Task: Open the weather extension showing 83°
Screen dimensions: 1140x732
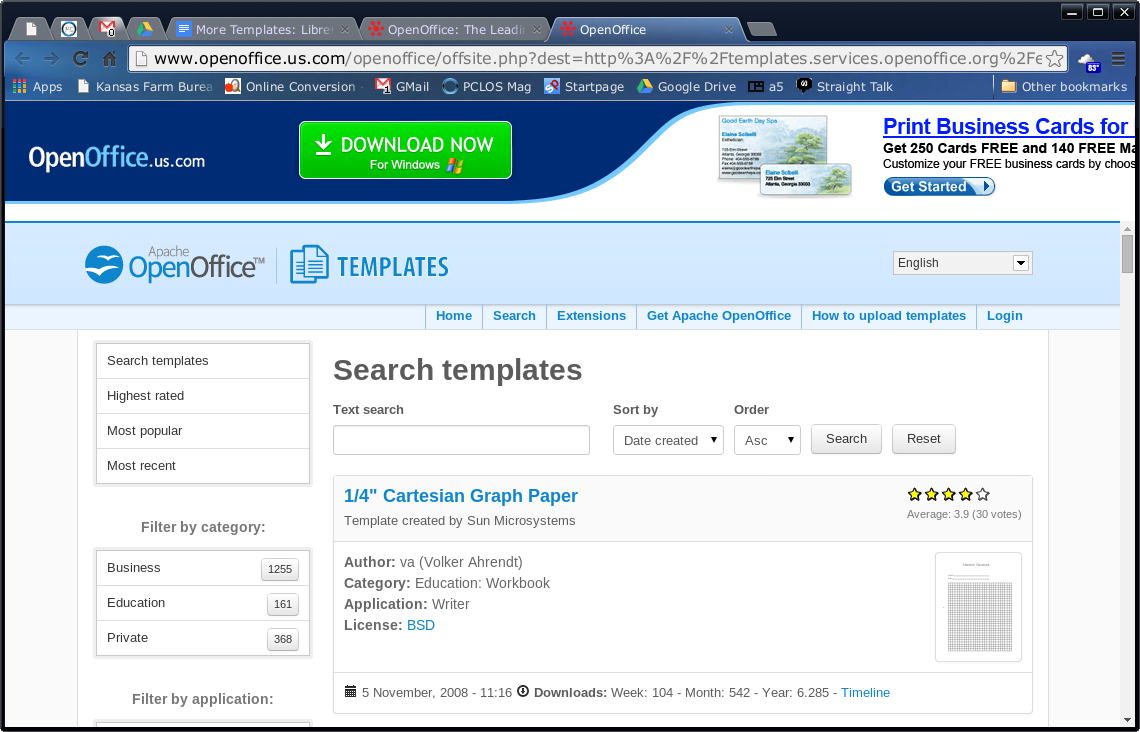Action: click(1089, 61)
